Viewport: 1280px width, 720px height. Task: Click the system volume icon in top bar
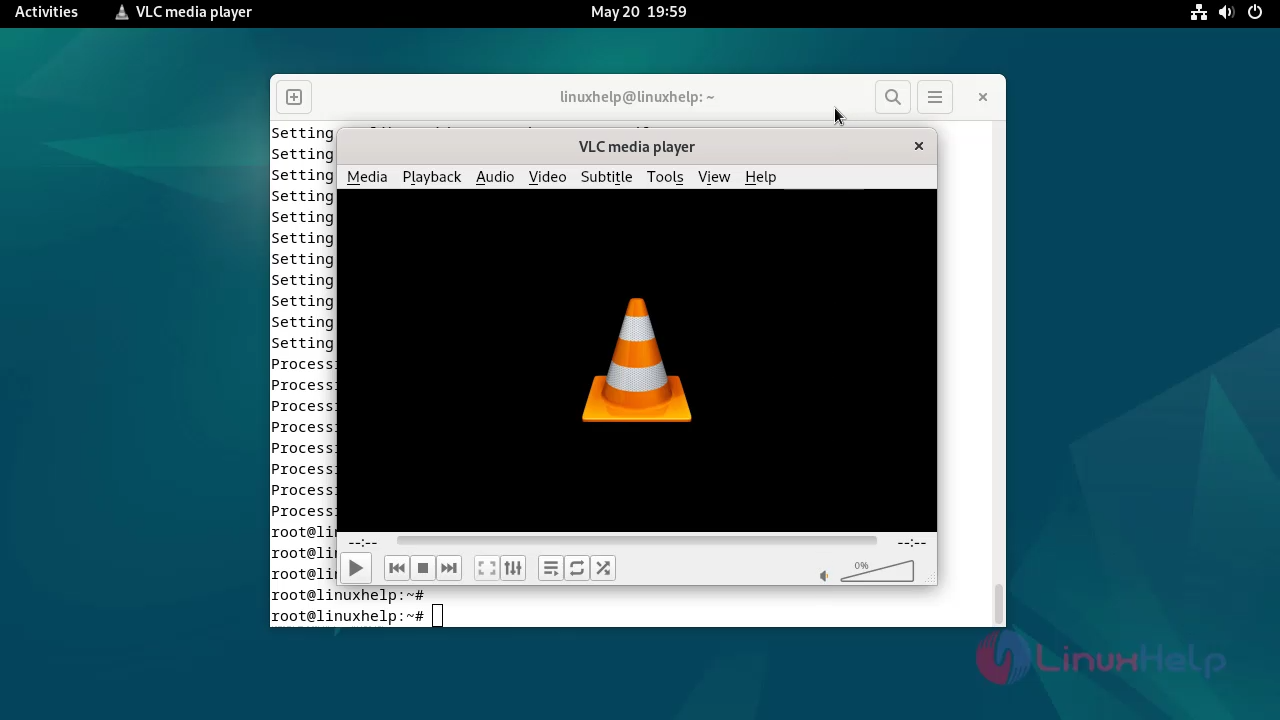1227,12
